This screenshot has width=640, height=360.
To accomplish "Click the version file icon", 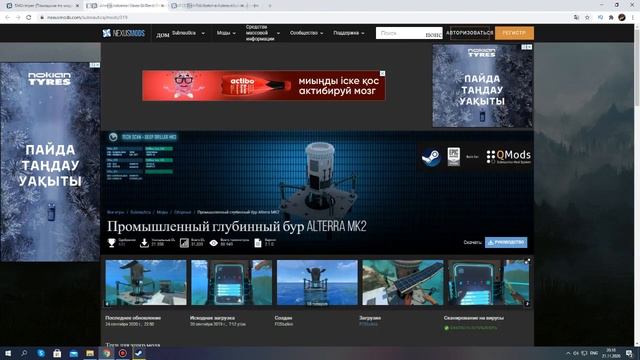I will tap(258, 243).
